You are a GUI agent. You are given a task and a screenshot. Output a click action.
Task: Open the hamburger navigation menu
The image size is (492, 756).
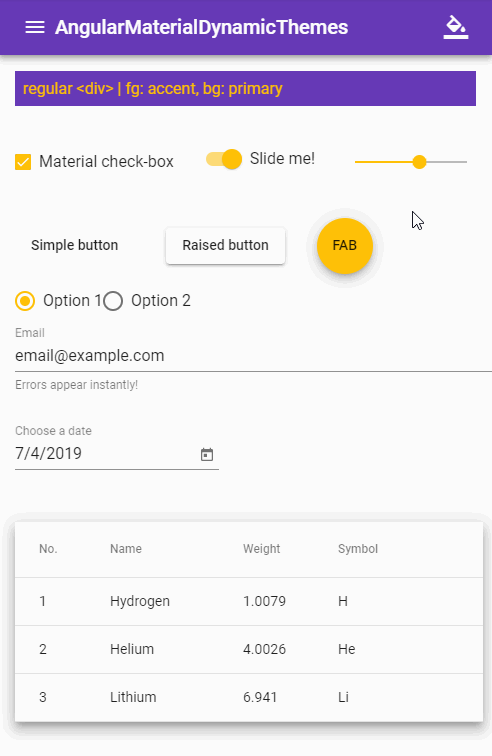pyautogui.click(x=35, y=27)
